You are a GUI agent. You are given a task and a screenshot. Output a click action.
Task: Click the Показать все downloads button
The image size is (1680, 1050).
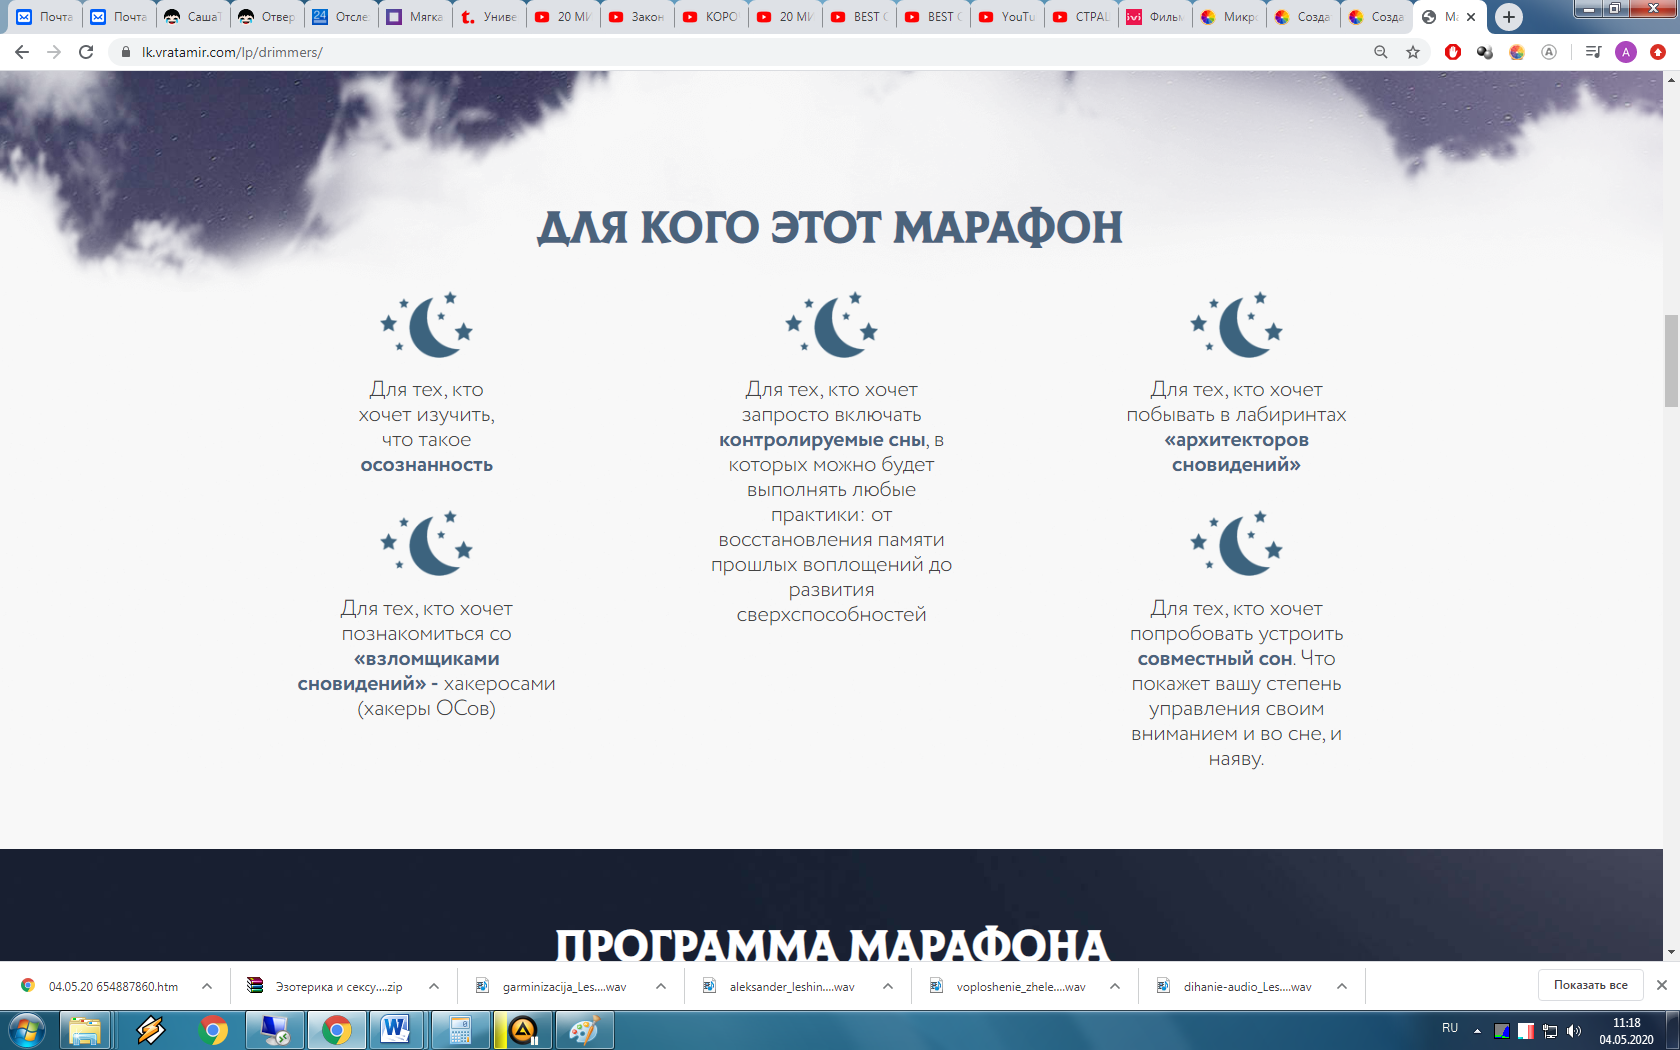point(1590,985)
